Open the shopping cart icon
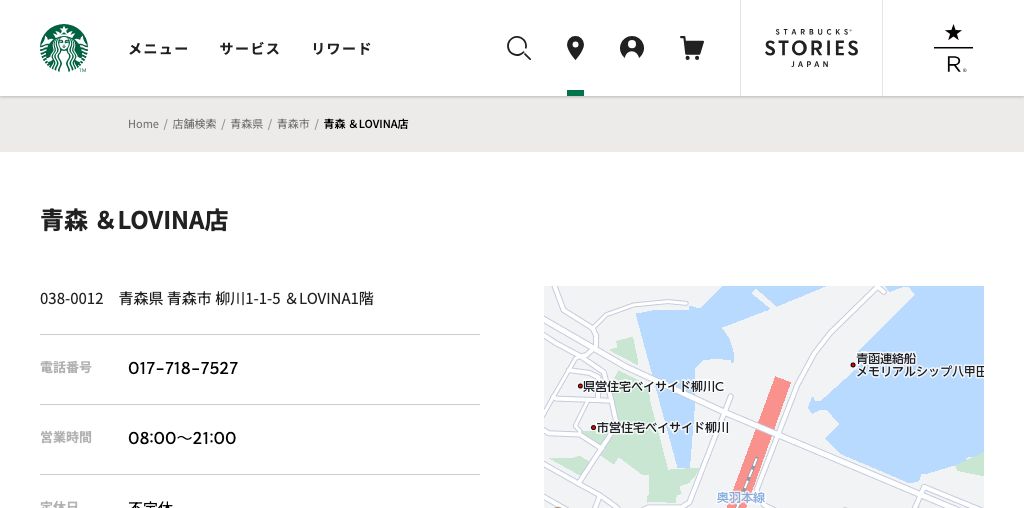The width and height of the screenshot is (1024, 508). (x=692, y=48)
